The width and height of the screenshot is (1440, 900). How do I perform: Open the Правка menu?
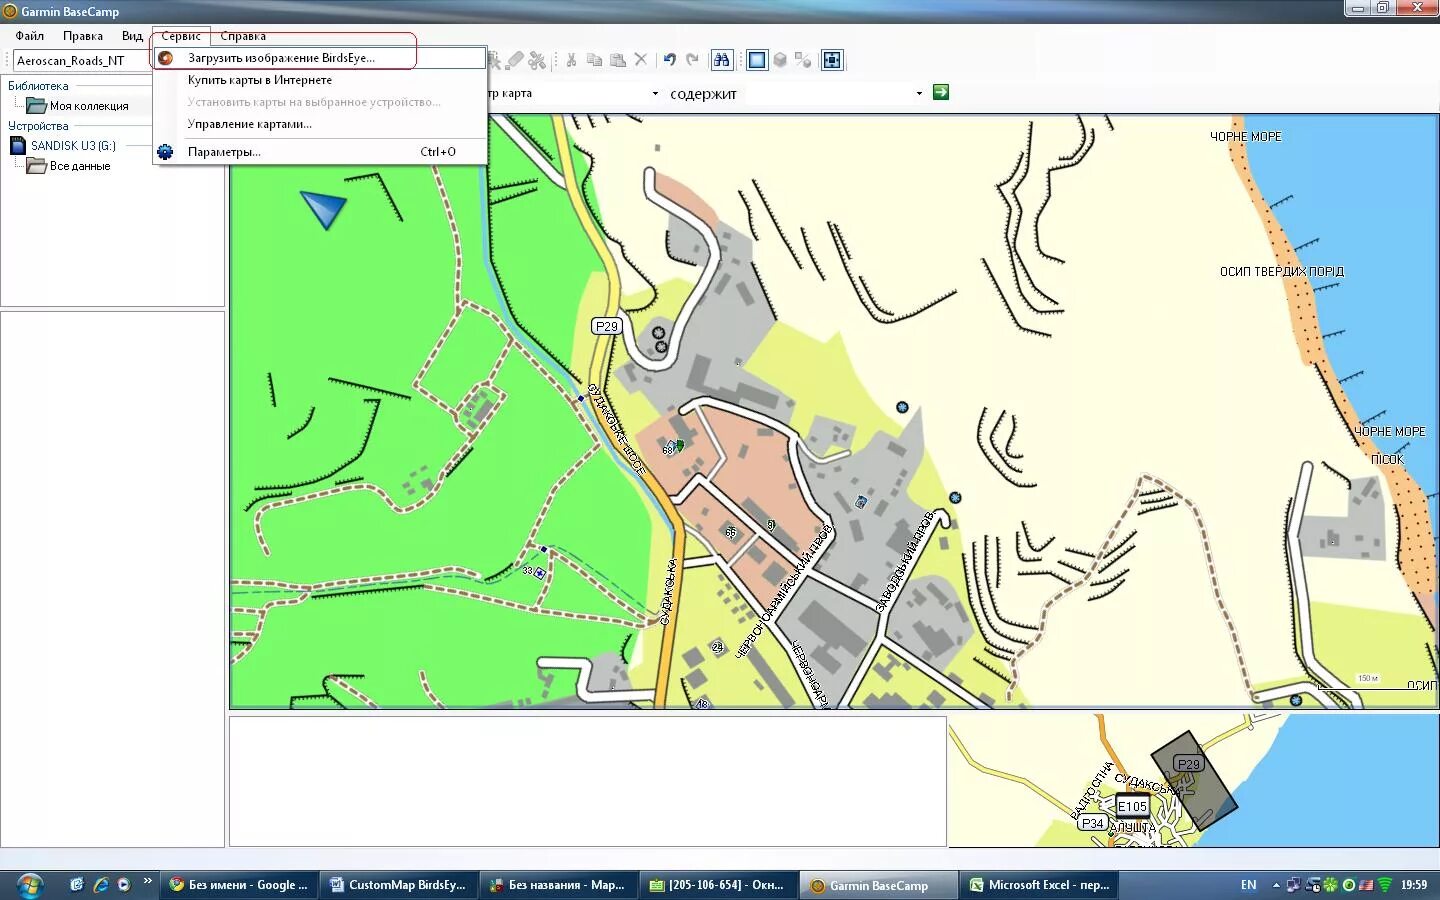click(x=83, y=36)
